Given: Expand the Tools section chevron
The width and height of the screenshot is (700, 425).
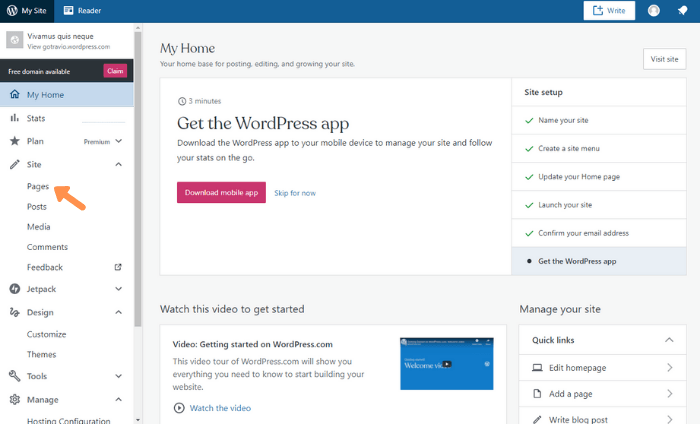Looking at the screenshot, I should tap(118, 376).
